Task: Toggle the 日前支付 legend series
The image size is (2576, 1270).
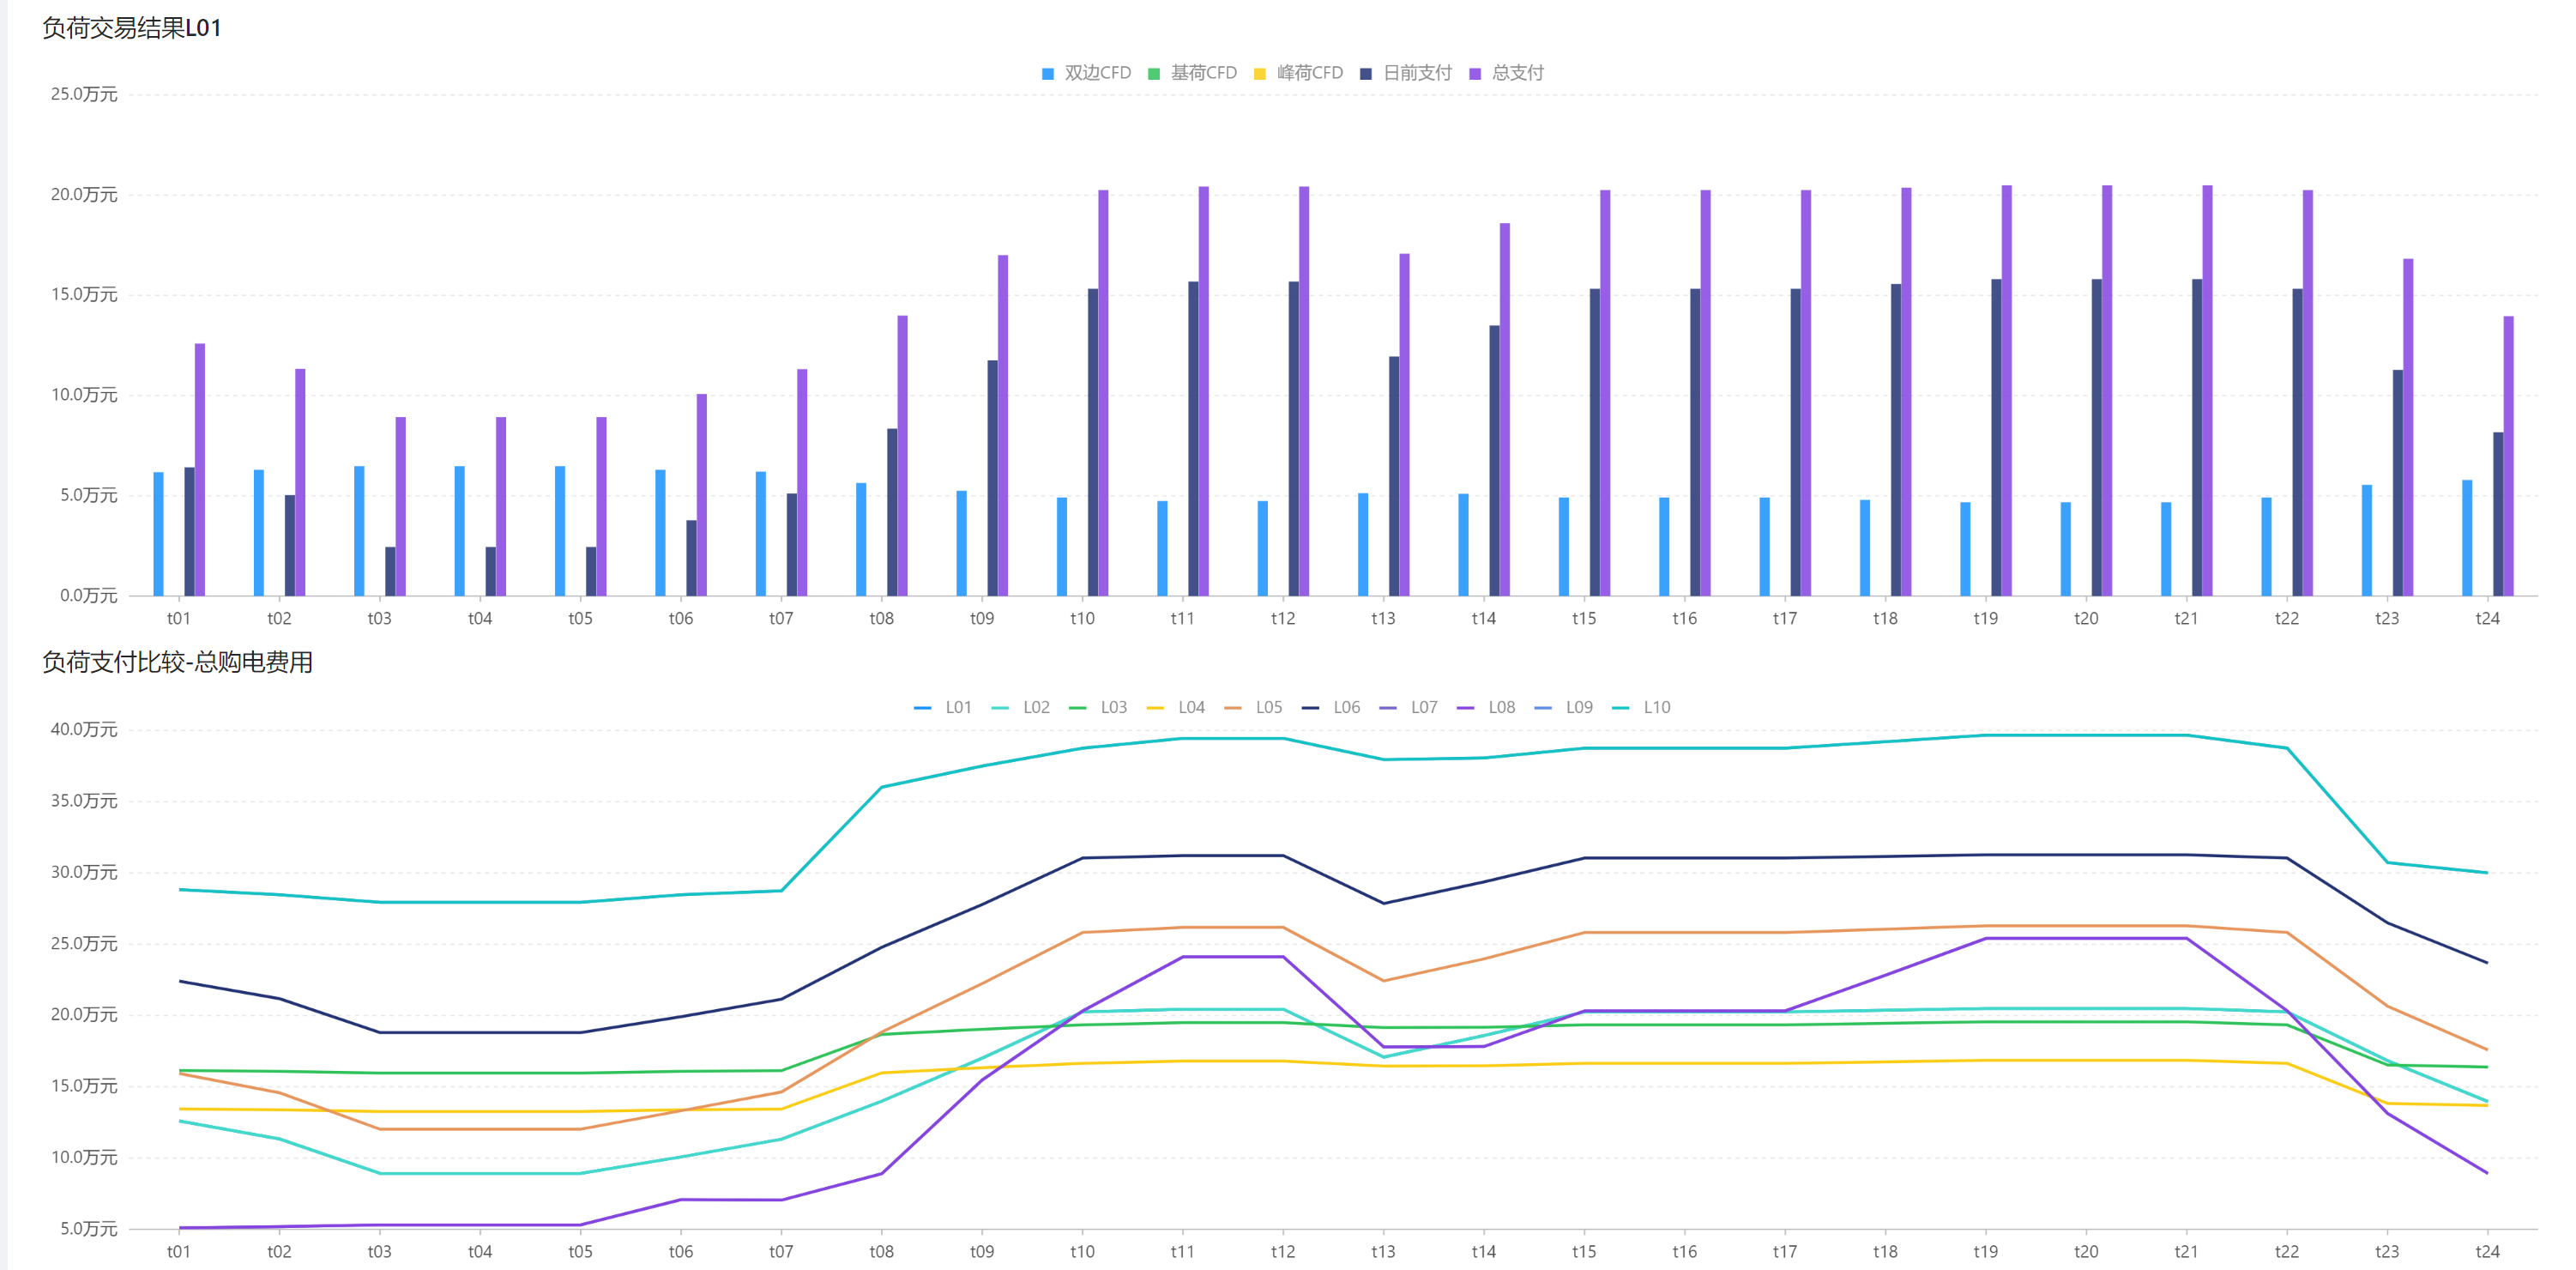Action: [x=1405, y=73]
